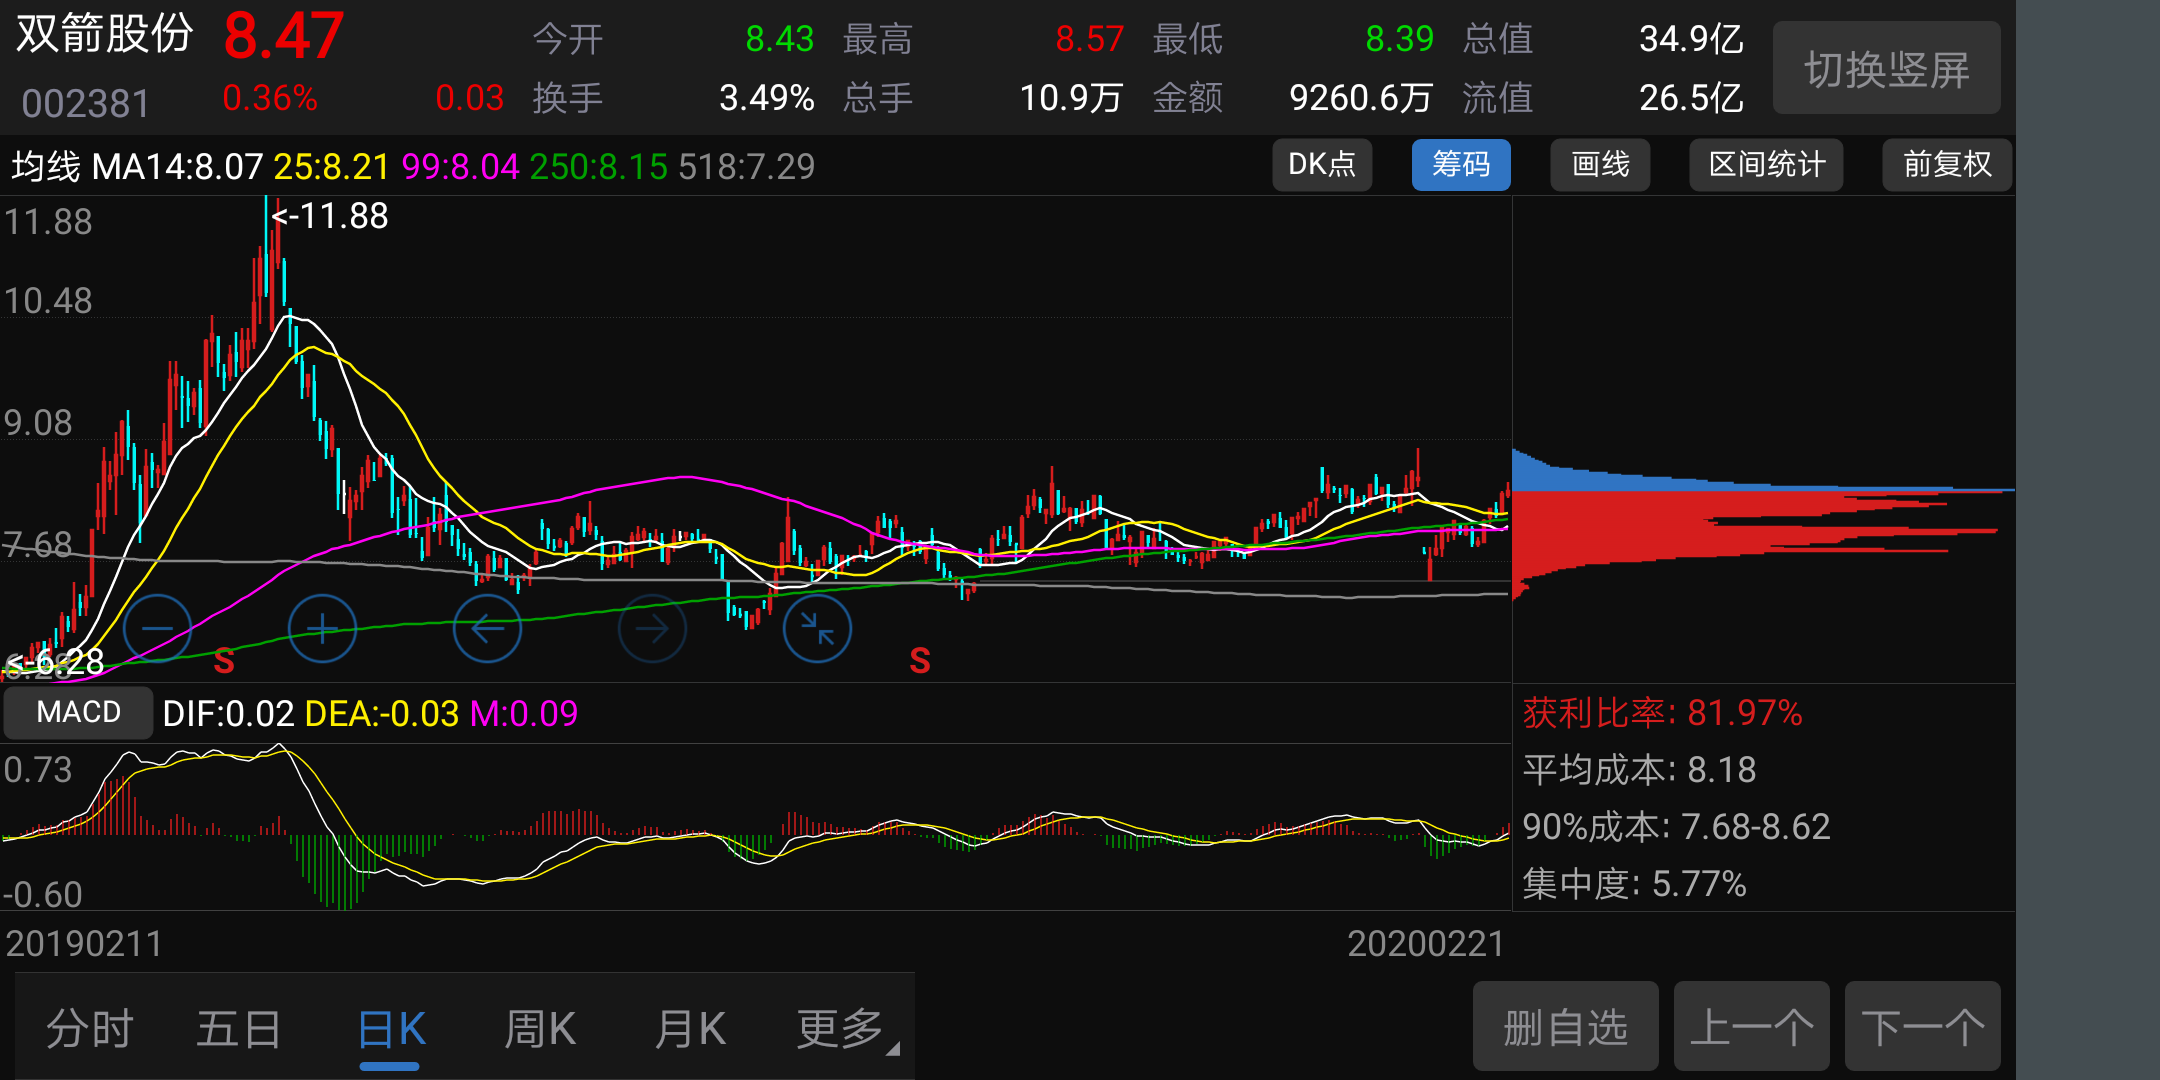The width and height of the screenshot is (2160, 1080).
Task: Tap the red S marker at mid-chart bottom
Action: [x=920, y=660]
